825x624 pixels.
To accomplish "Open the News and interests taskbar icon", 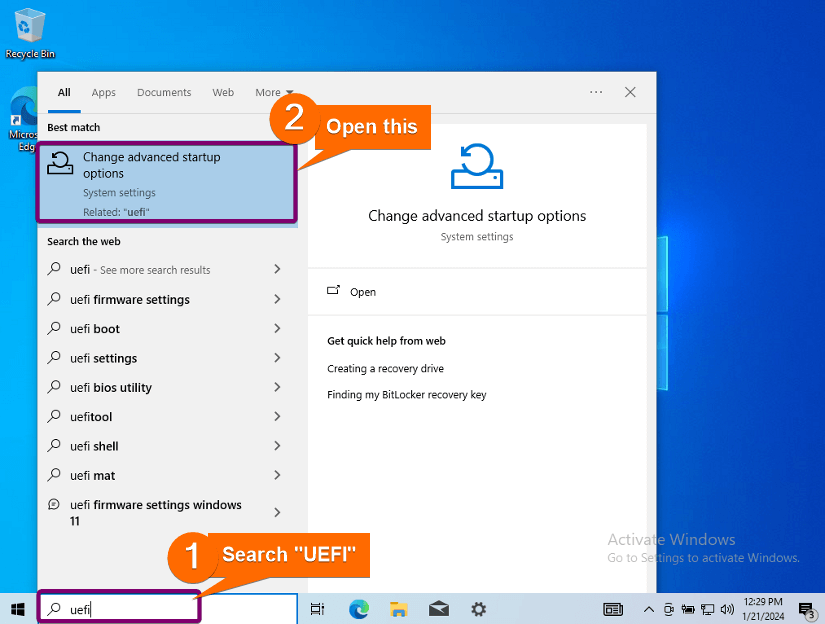I will (613, 609).
